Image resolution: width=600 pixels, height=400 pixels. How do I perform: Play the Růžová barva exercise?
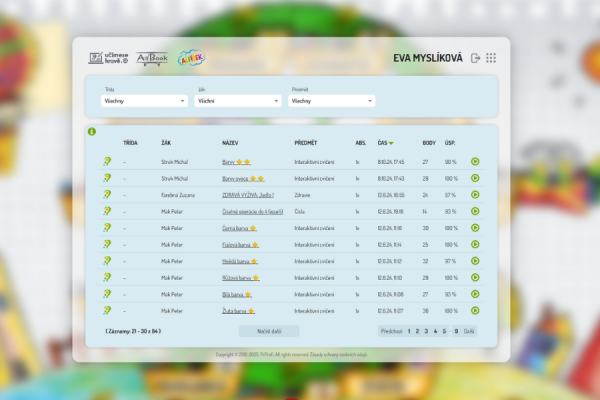click(x=475, y=277)
